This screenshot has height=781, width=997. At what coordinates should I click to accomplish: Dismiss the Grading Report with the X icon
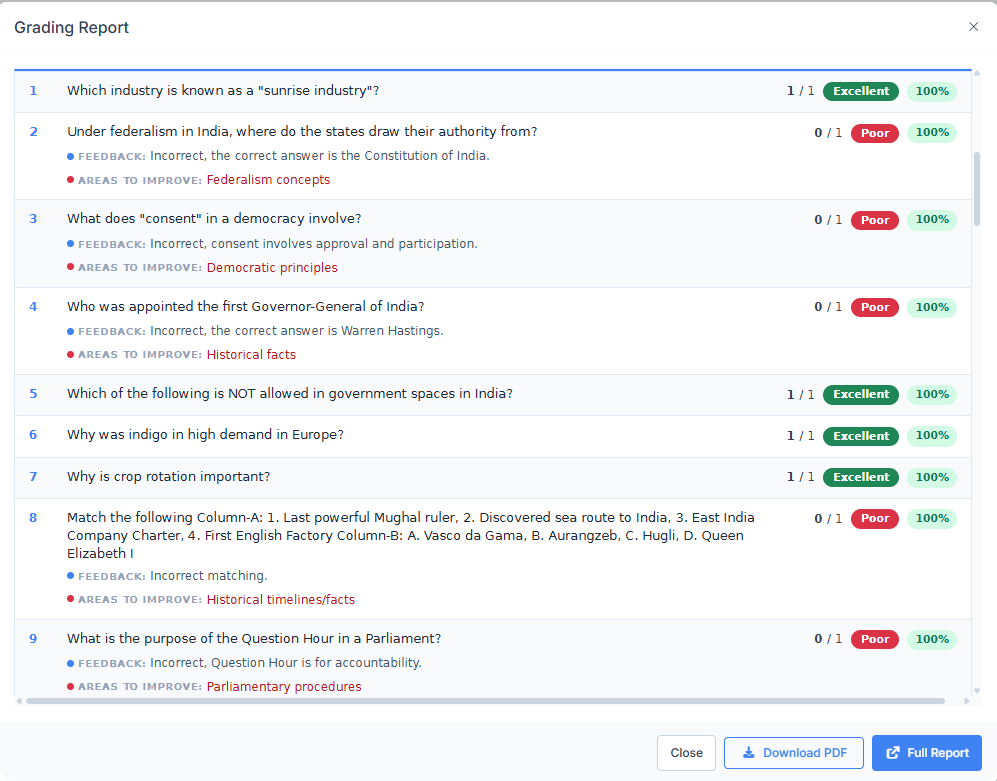973,27
